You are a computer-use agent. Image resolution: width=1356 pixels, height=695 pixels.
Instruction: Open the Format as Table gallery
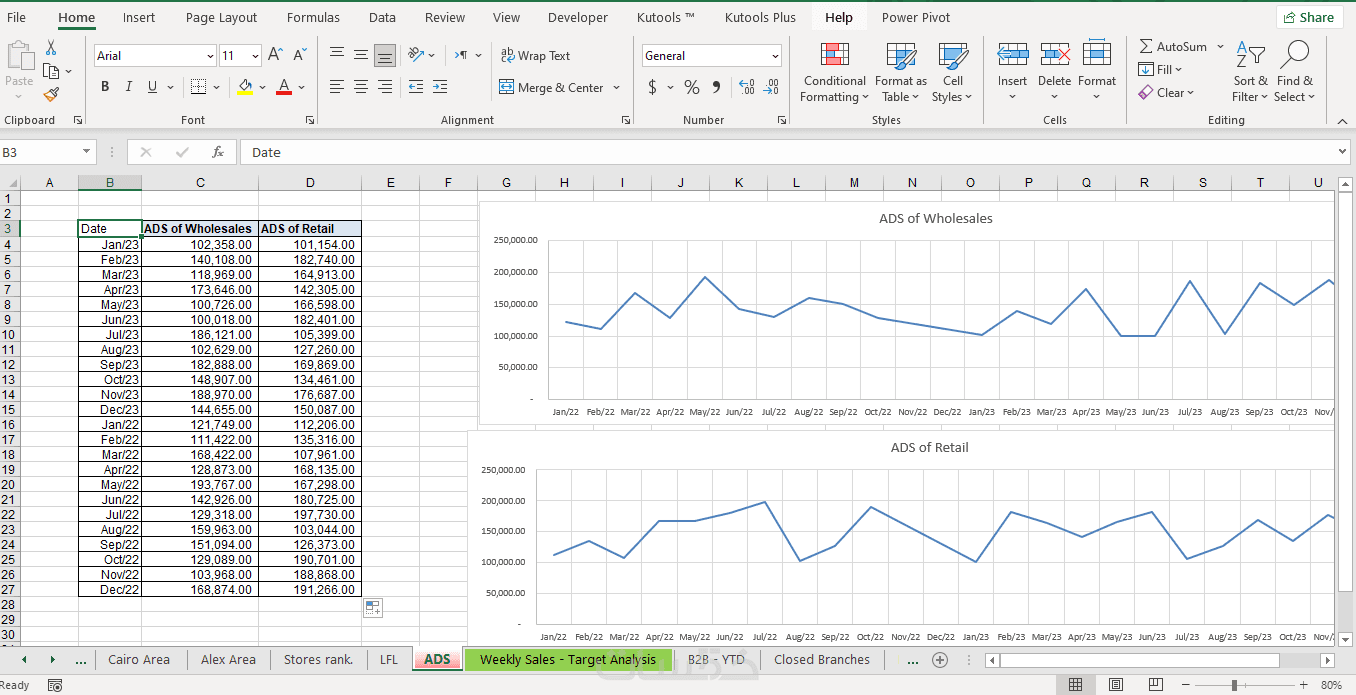click(900, 72)
